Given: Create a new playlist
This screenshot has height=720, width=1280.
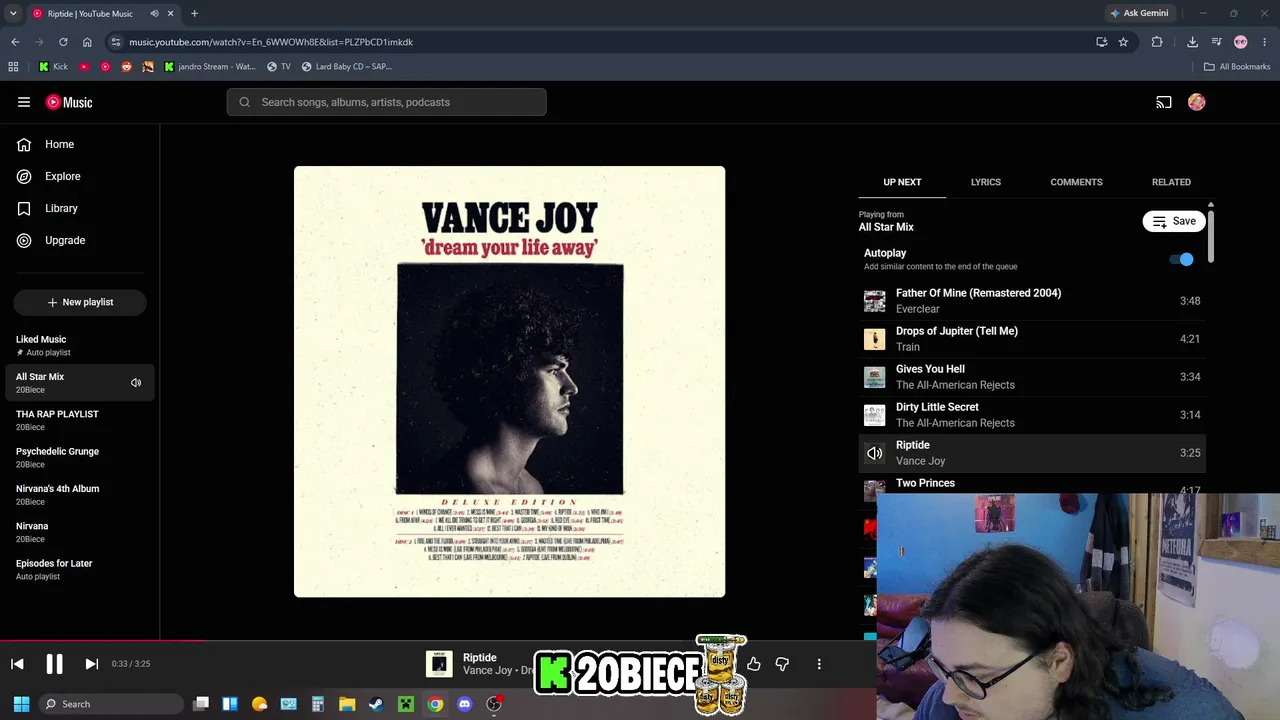Looking at the screenshot, I should 80,302.
